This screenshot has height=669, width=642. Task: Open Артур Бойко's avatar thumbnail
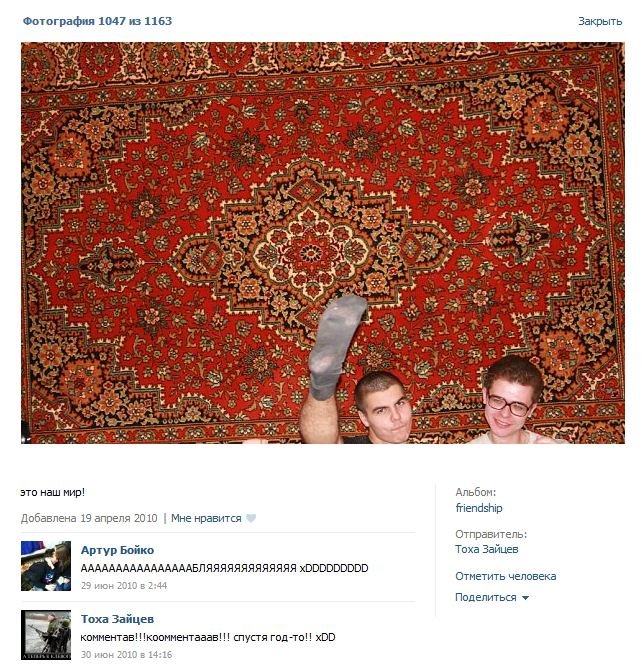pos(46,566)
